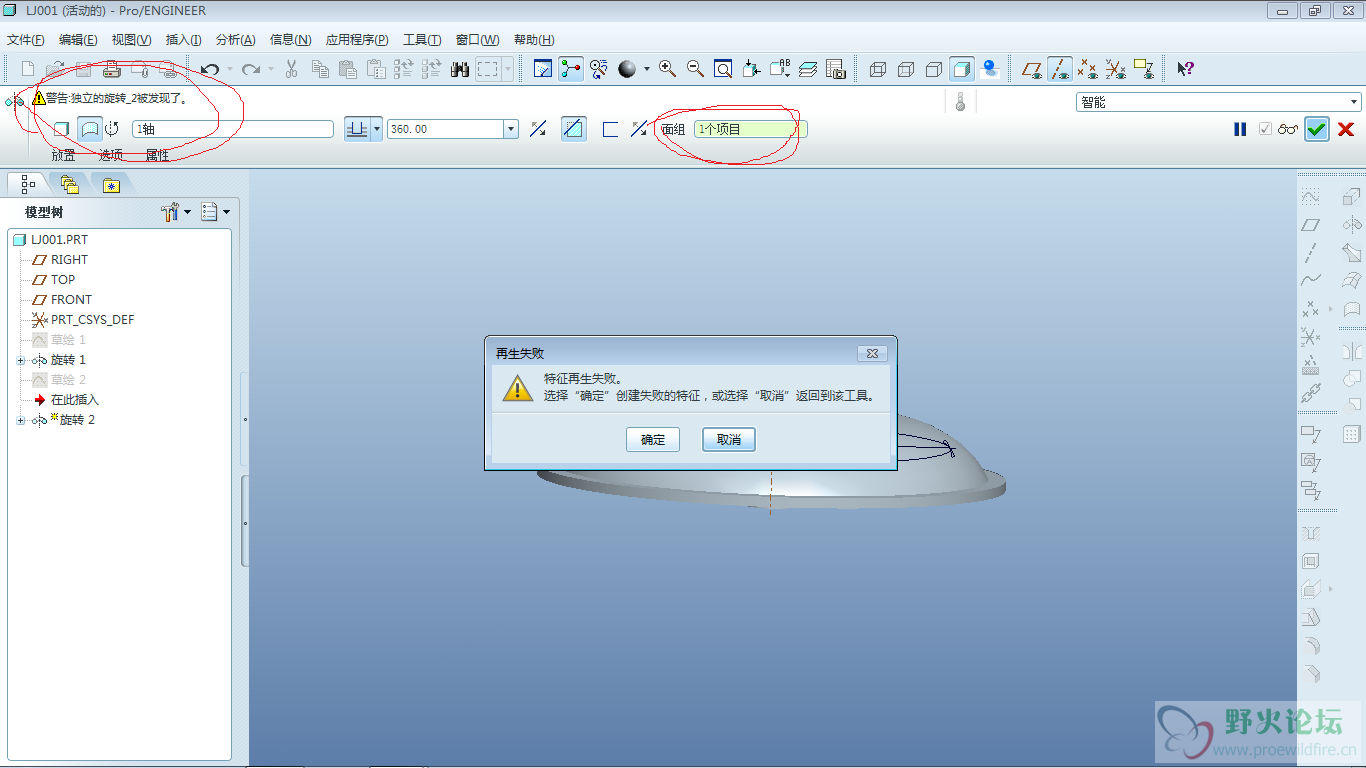Viewport: 1366px width, 768px height.
Task: Select LJ001.PRT root in model tree
Action: click(59, 240)
